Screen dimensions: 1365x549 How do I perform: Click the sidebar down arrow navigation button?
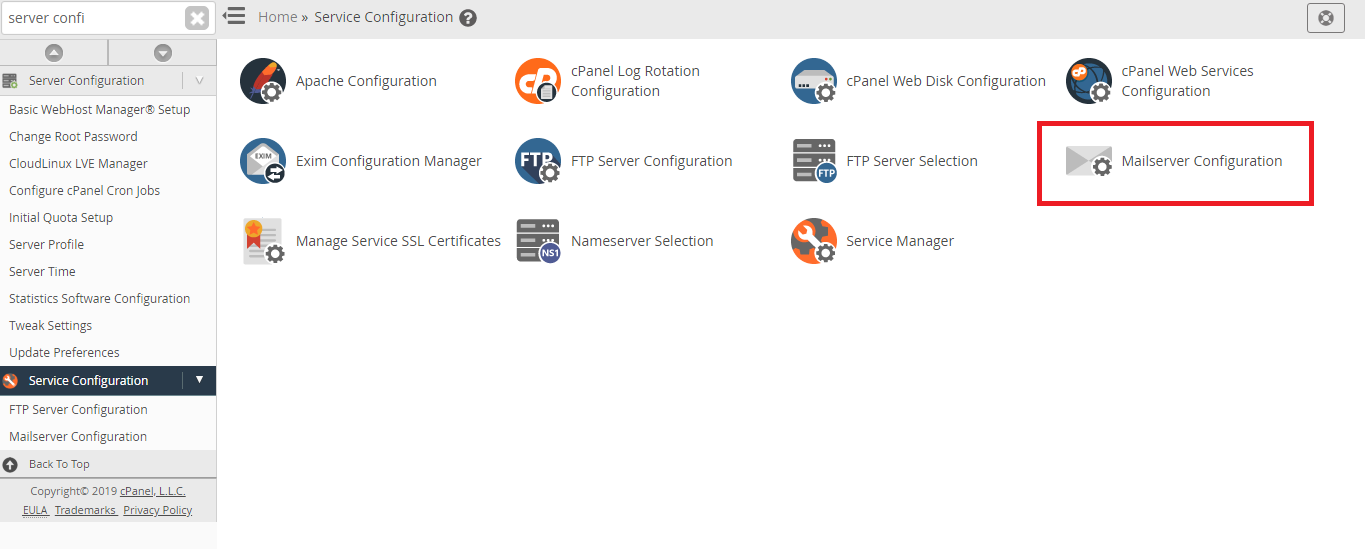coord(163,53)
